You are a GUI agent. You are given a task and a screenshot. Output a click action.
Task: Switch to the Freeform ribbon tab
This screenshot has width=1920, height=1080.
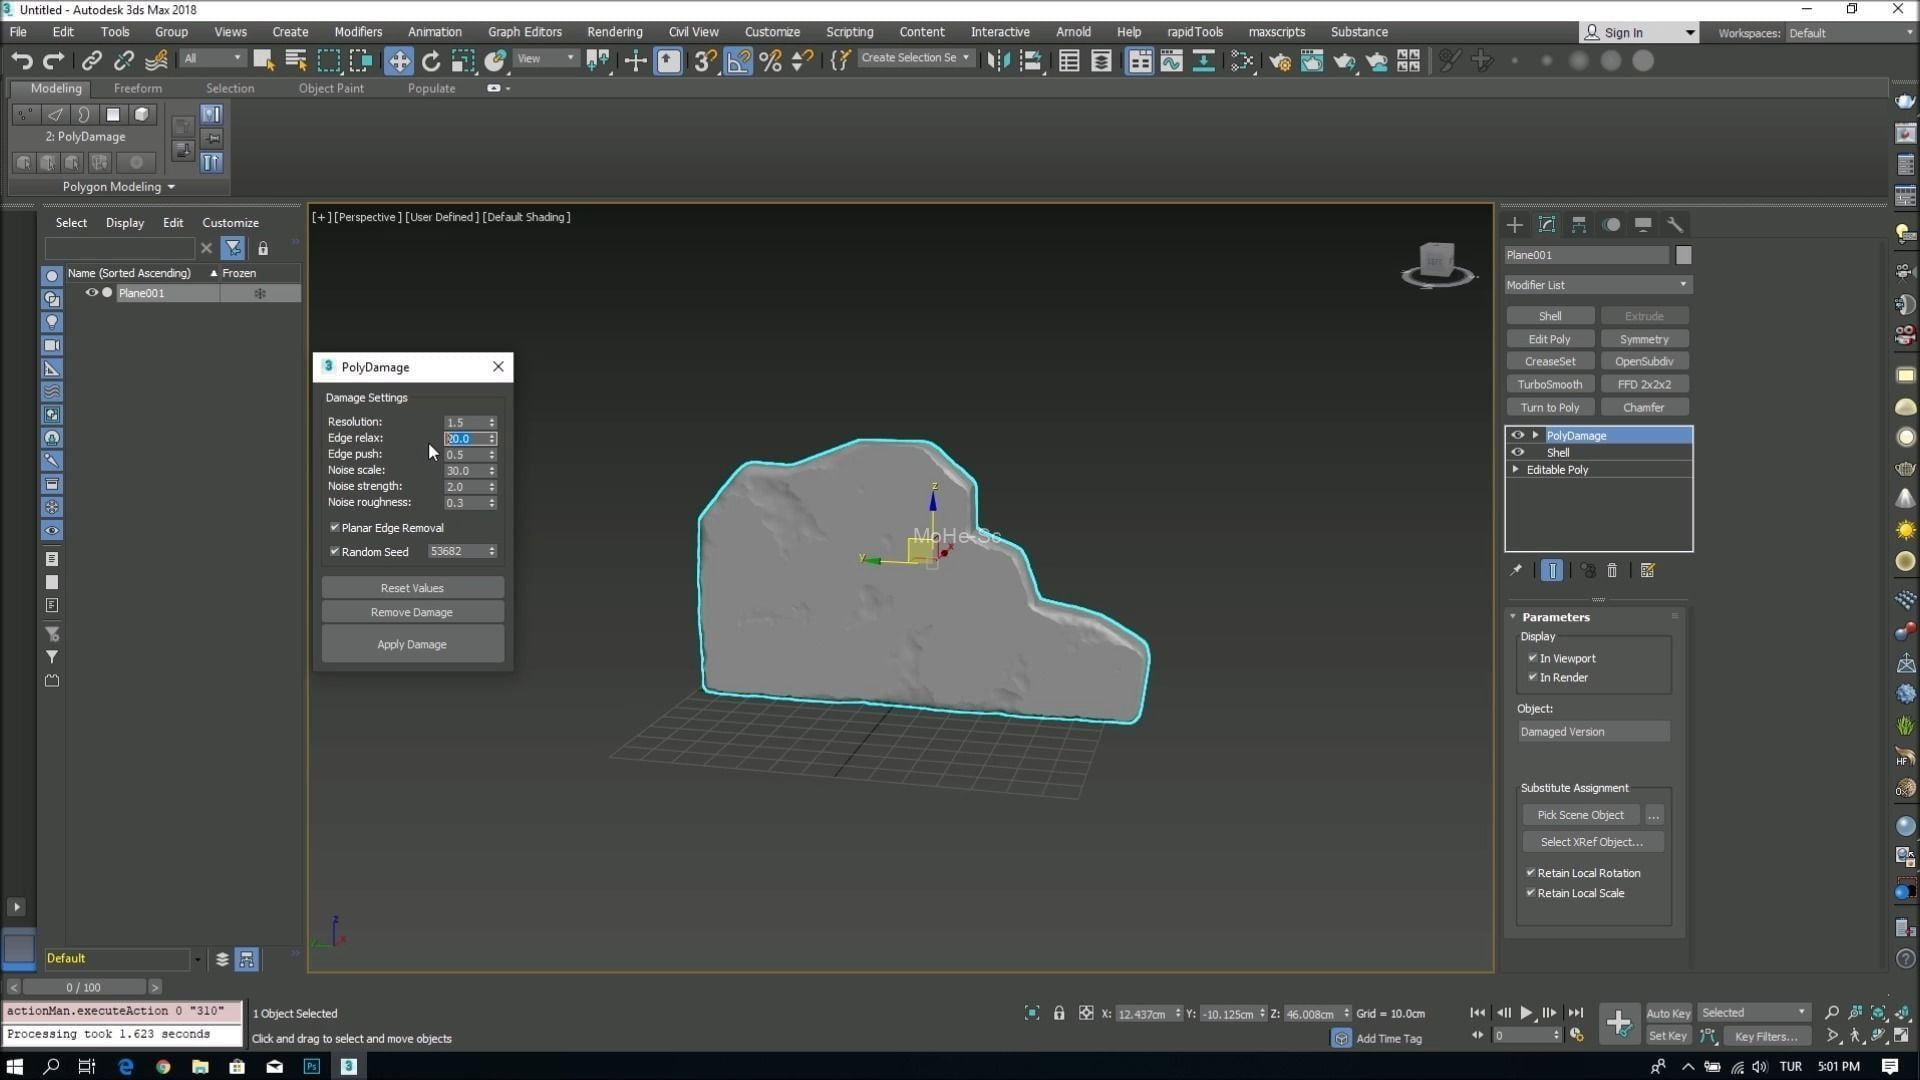coord(137,88)
